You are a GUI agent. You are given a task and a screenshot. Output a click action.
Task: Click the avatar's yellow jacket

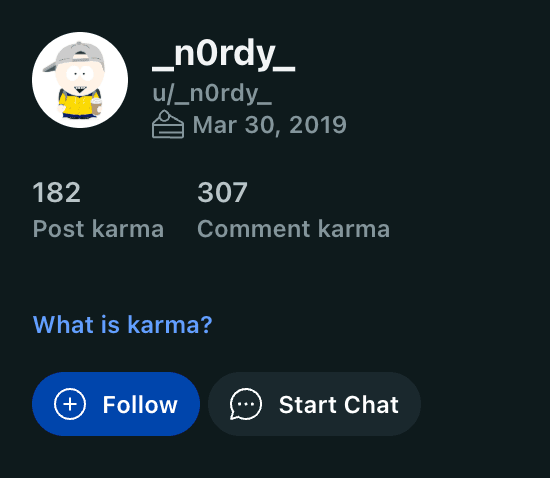(x=76, y=105)
